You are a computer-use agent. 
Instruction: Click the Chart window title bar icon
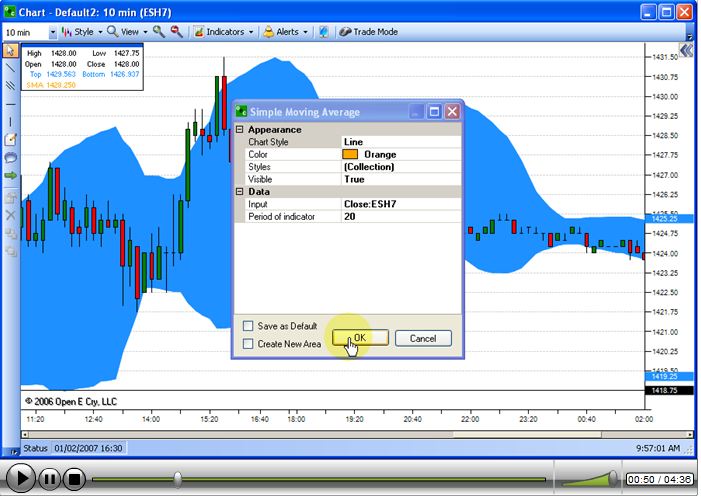click(9, 12)
